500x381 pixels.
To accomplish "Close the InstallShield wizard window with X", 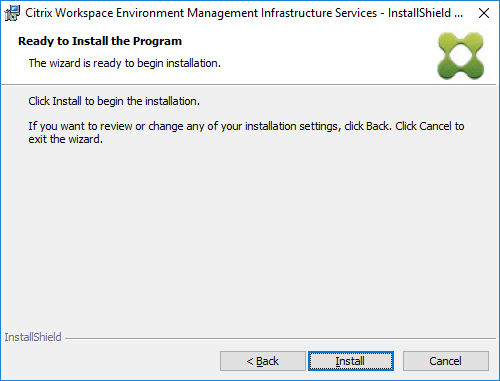I will coord(484,13).
